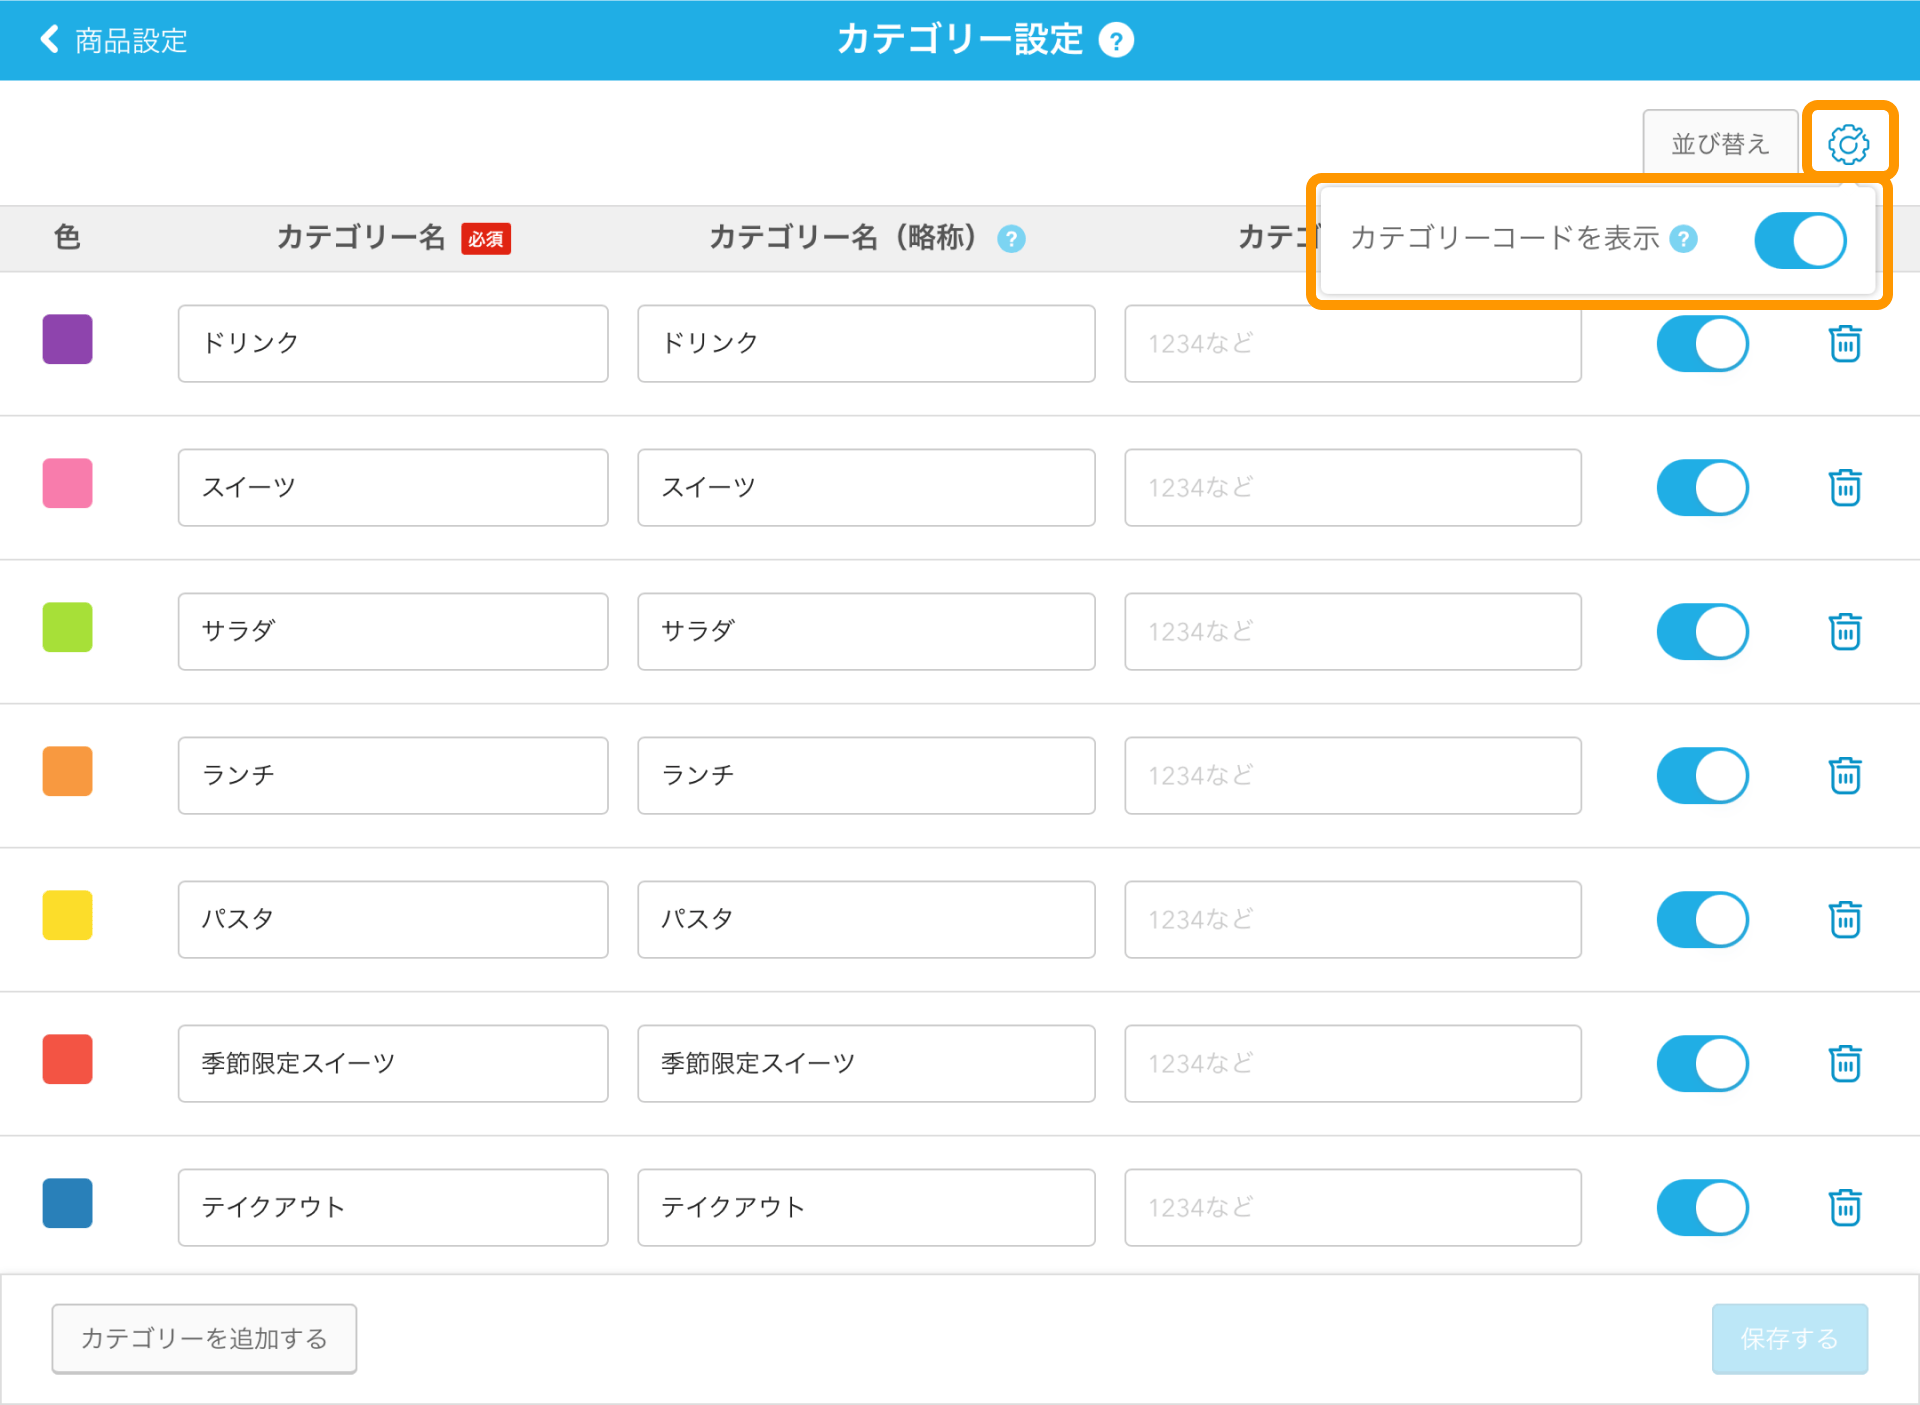The height and width of the screenshot is (1405, 1920).
Task: Delete the ドリンク category with trash icon
Action: pyautogui.click(x=1845, y=343)
